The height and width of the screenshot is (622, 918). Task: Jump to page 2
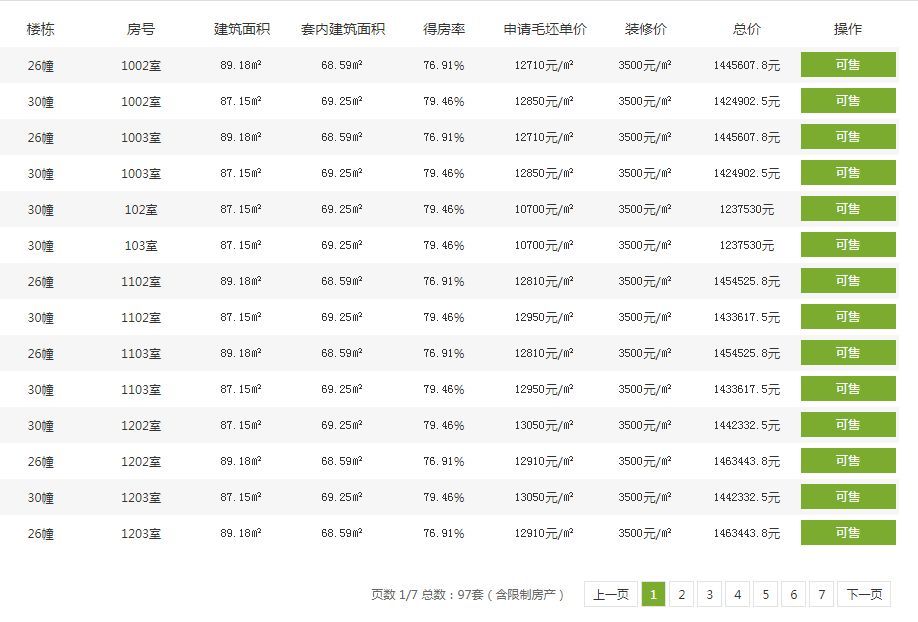(681, 594)
